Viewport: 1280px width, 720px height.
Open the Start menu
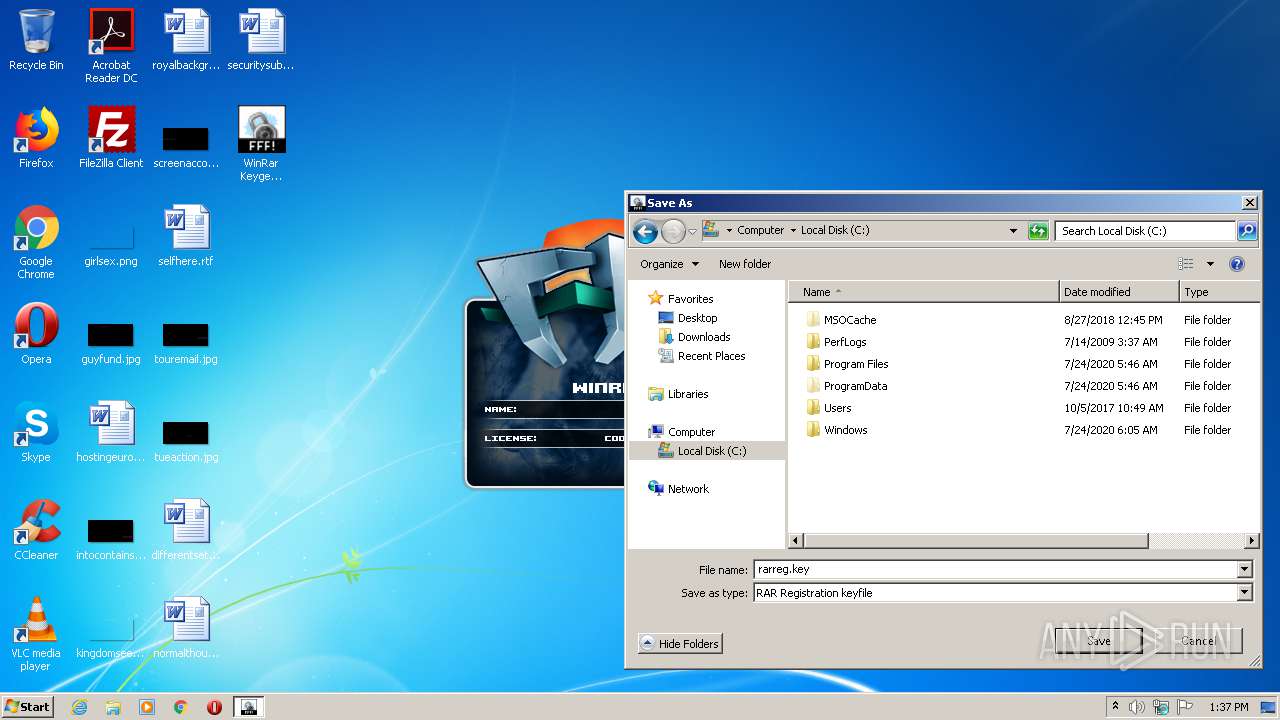coord(28,707)
